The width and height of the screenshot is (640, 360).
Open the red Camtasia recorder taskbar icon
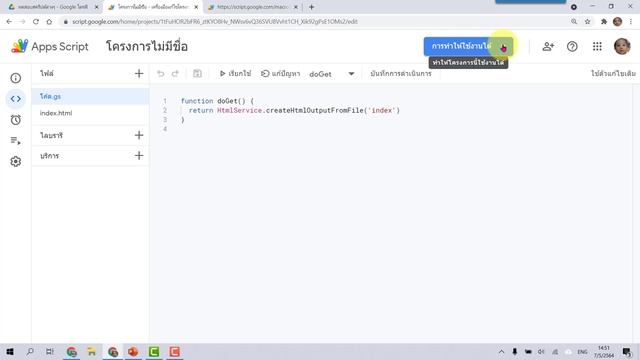175,351
